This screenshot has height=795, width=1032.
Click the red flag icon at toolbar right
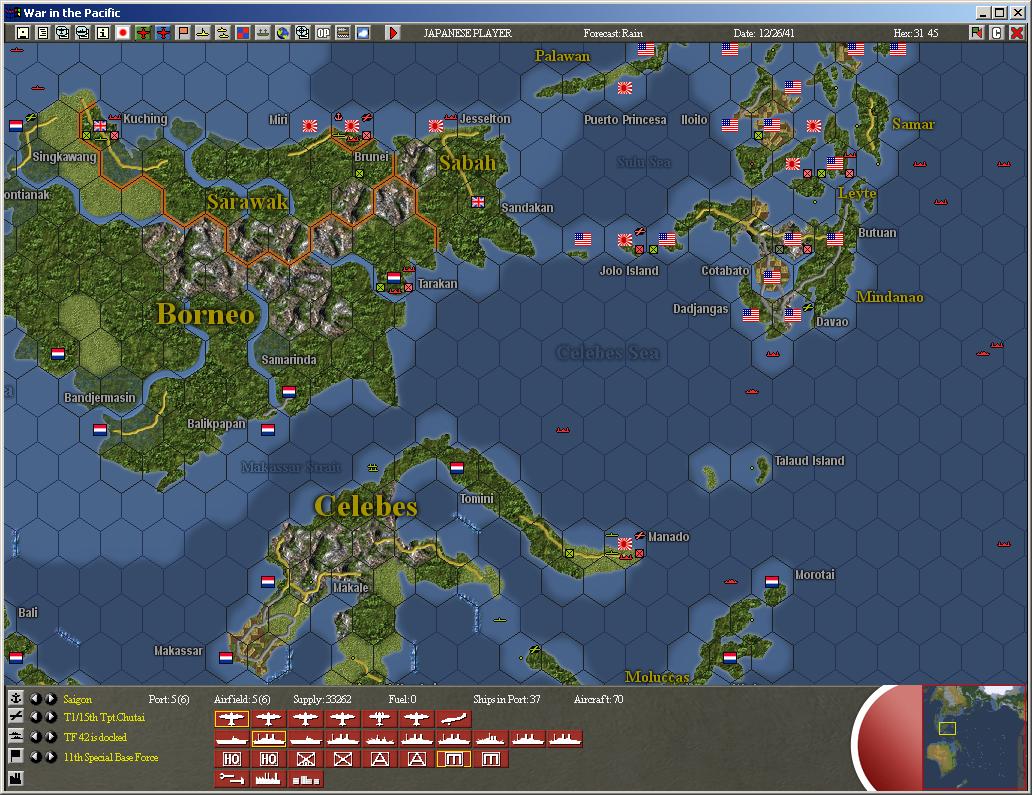point(977,32)
